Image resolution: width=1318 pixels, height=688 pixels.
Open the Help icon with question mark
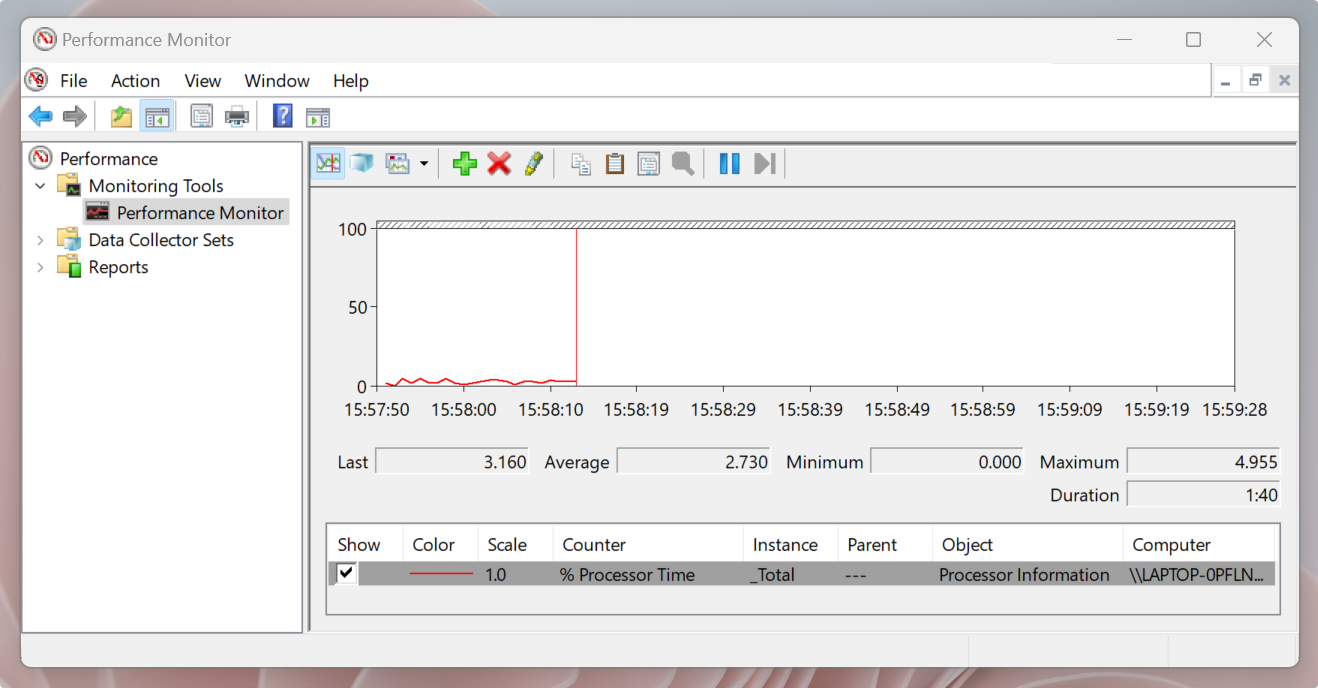click(x=282, y=116)
